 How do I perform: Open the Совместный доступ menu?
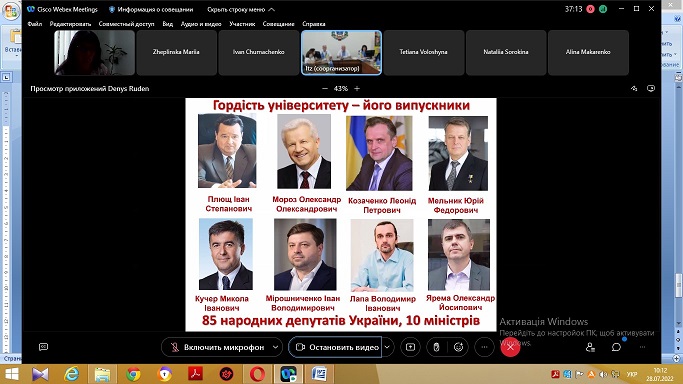pos(126,24)
